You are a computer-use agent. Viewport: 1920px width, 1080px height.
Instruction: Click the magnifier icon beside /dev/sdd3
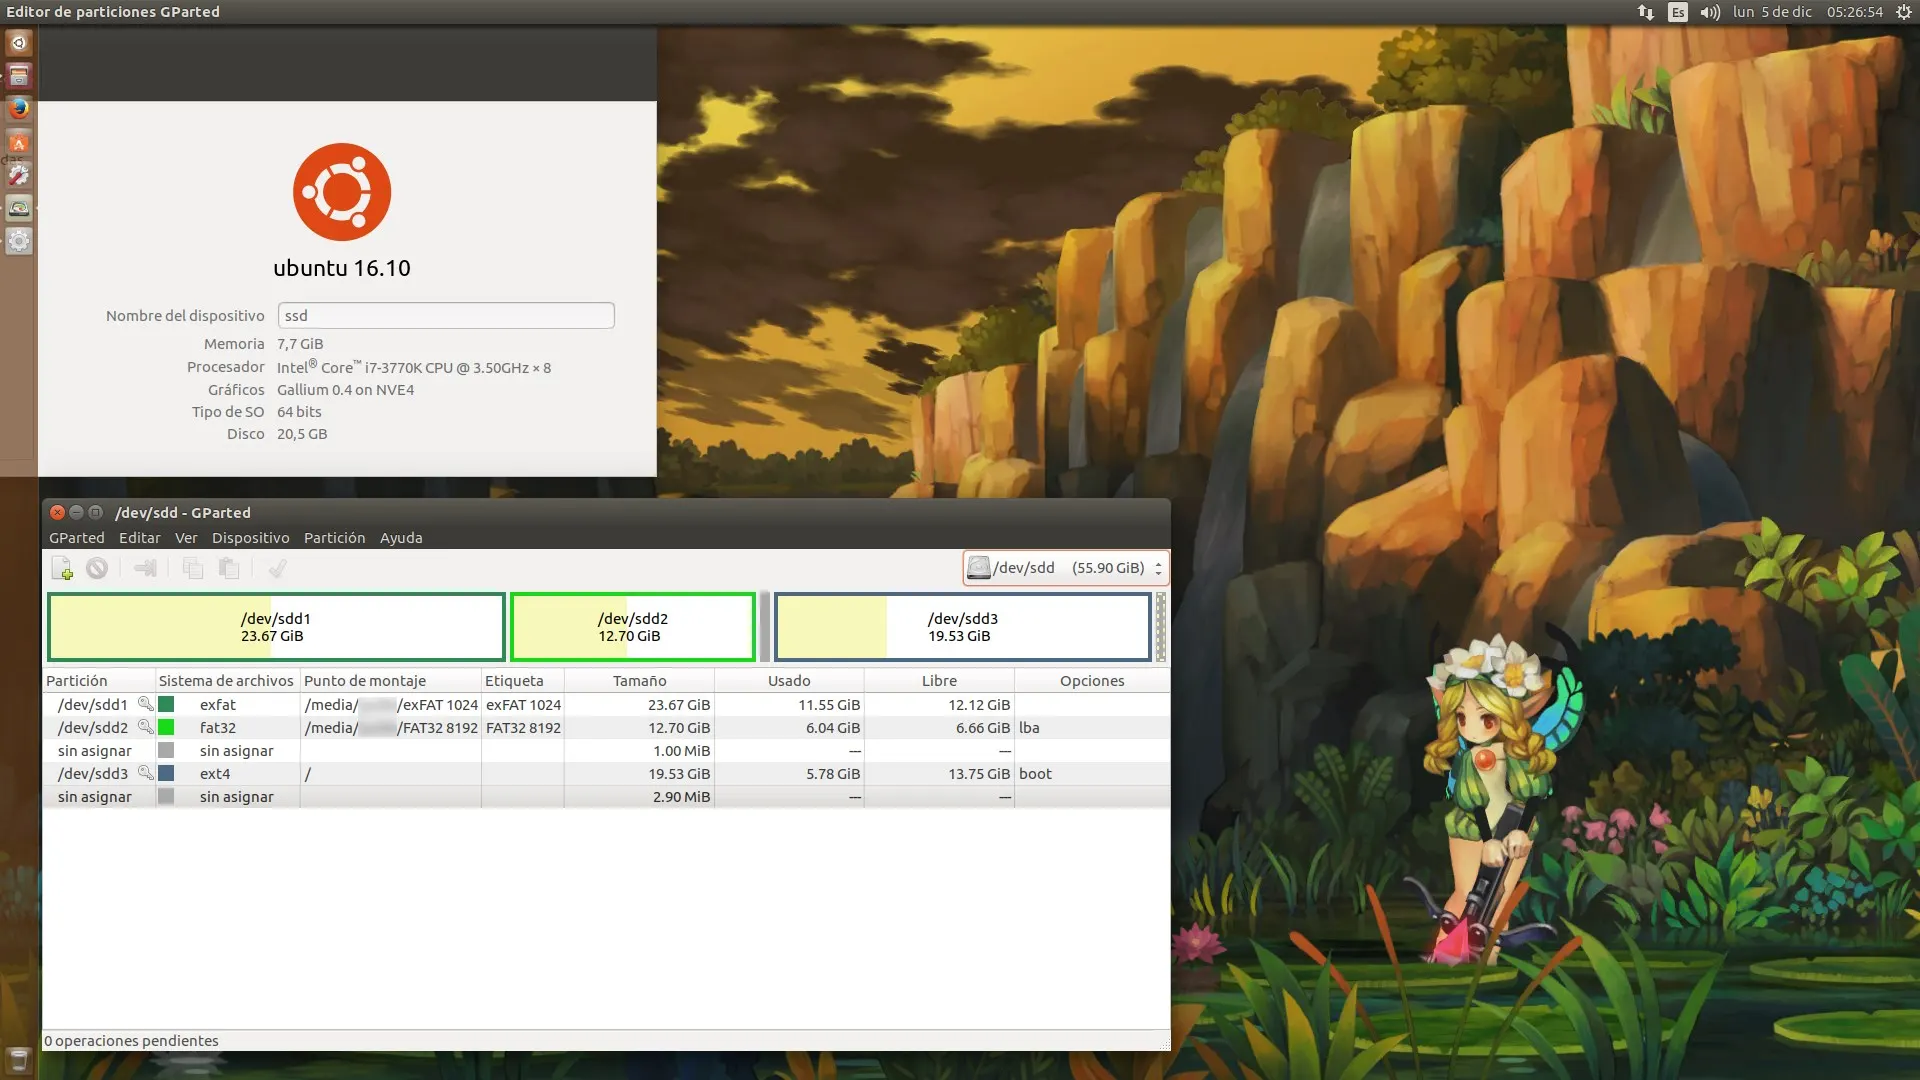pos(146,773)
